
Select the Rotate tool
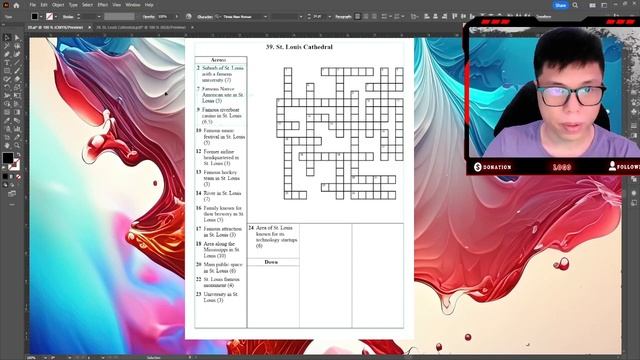click(x=7, y=87)
